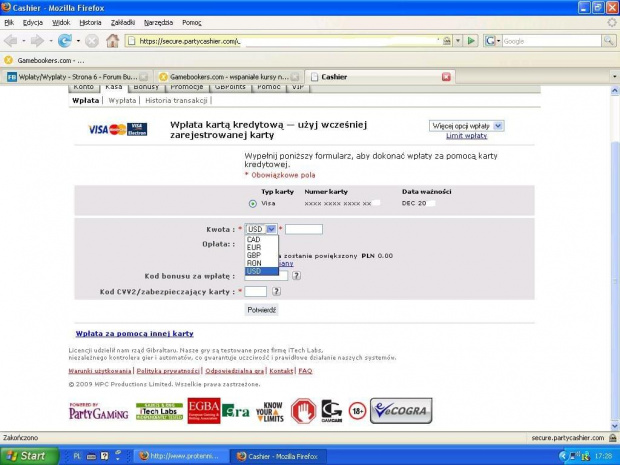Select the Visa card radio button
This screenshot has width=620, height=465.
click(x=253, y=204)
